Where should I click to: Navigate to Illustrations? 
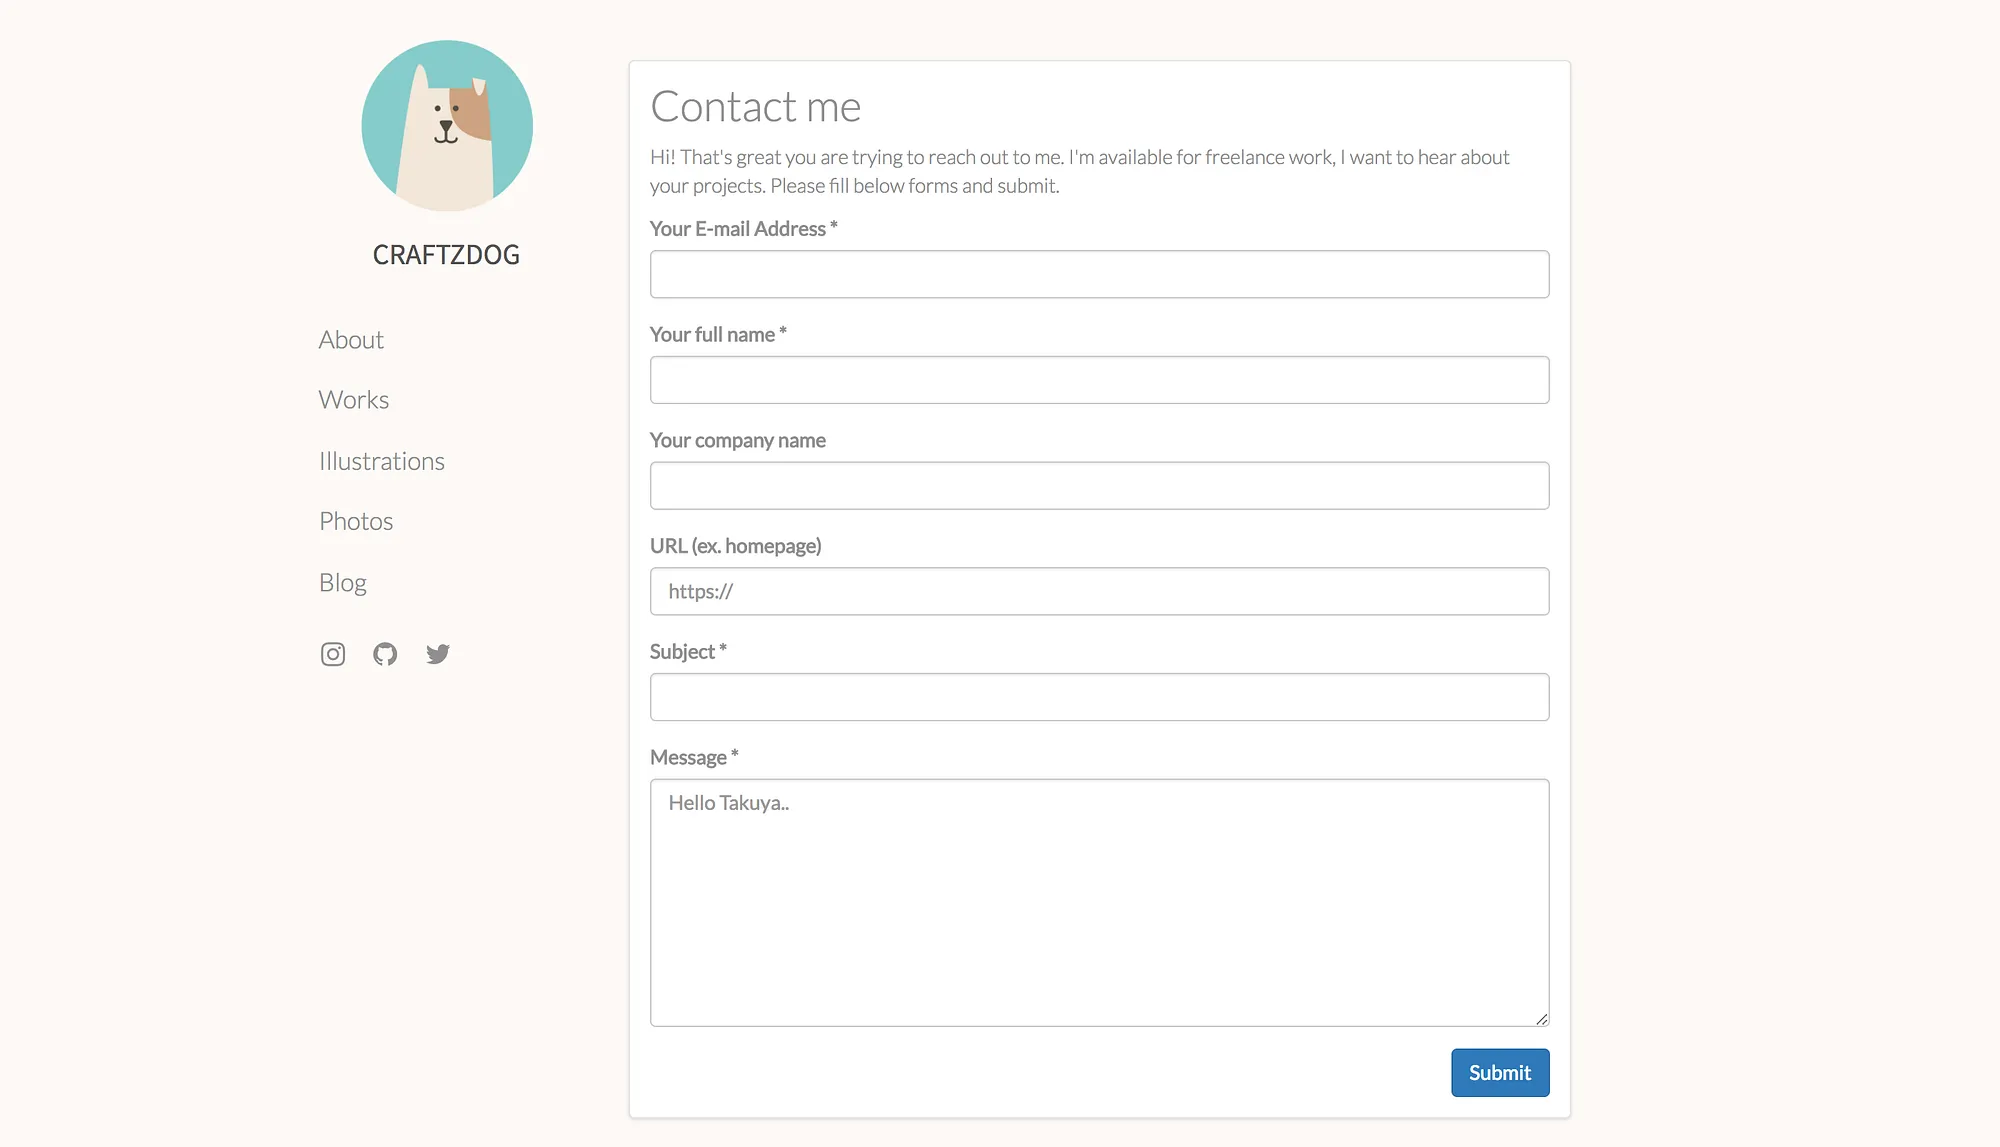click(x=382, y=461)
